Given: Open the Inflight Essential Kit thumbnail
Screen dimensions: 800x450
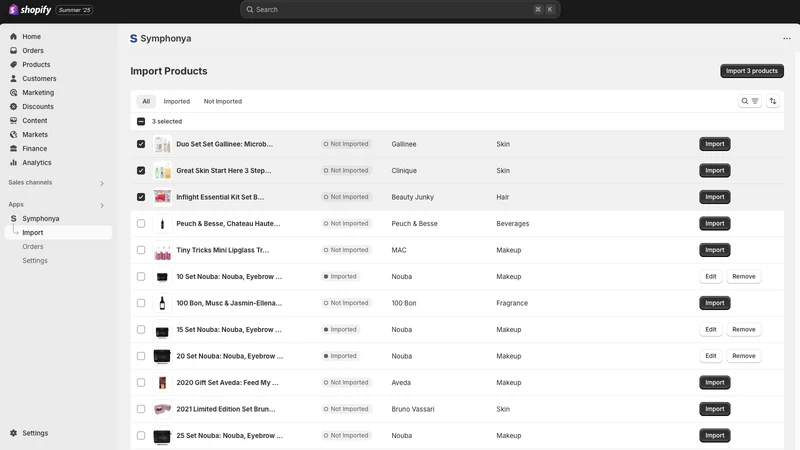Looking at the screenshot, I should (162, 197).
